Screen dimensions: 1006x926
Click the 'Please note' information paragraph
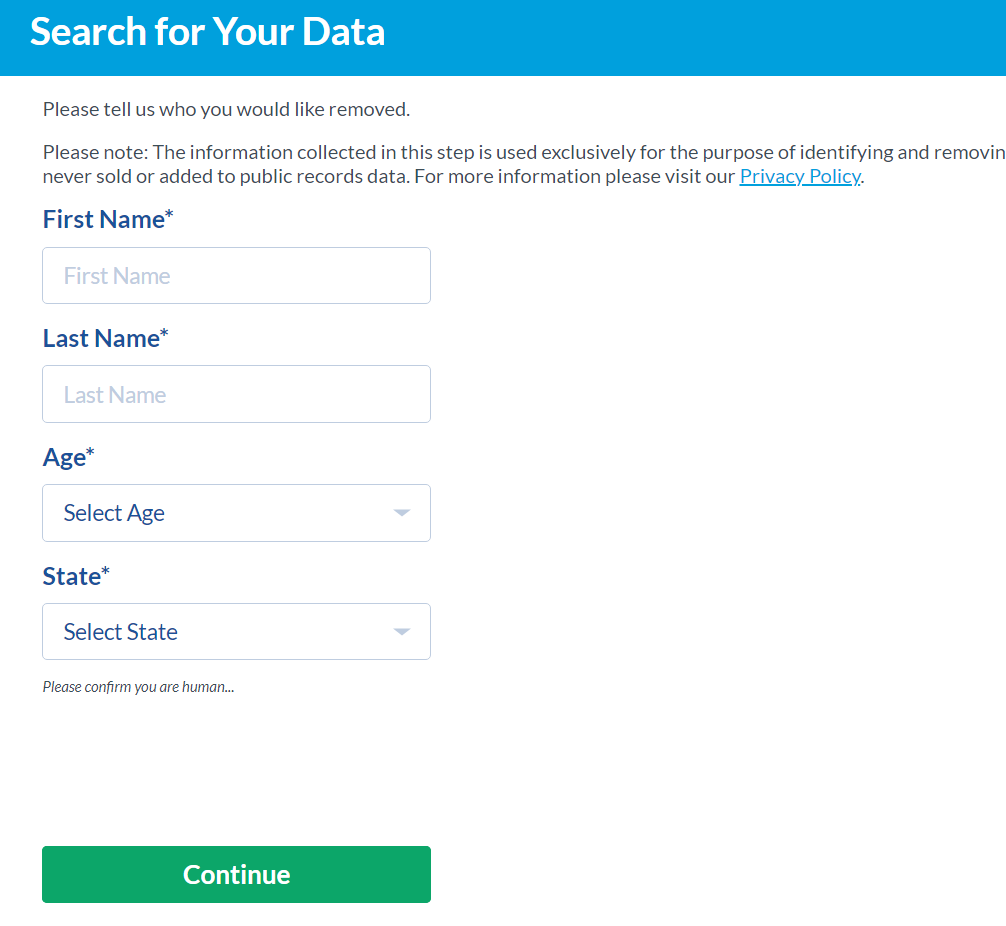[524, 164]
